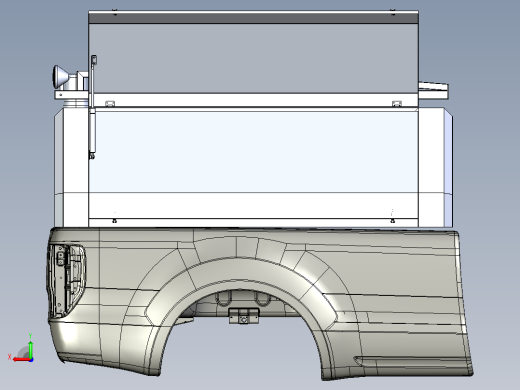The image size is (520, 390).
Task: Select the truck tail light assembly
Action: (66, 281)
